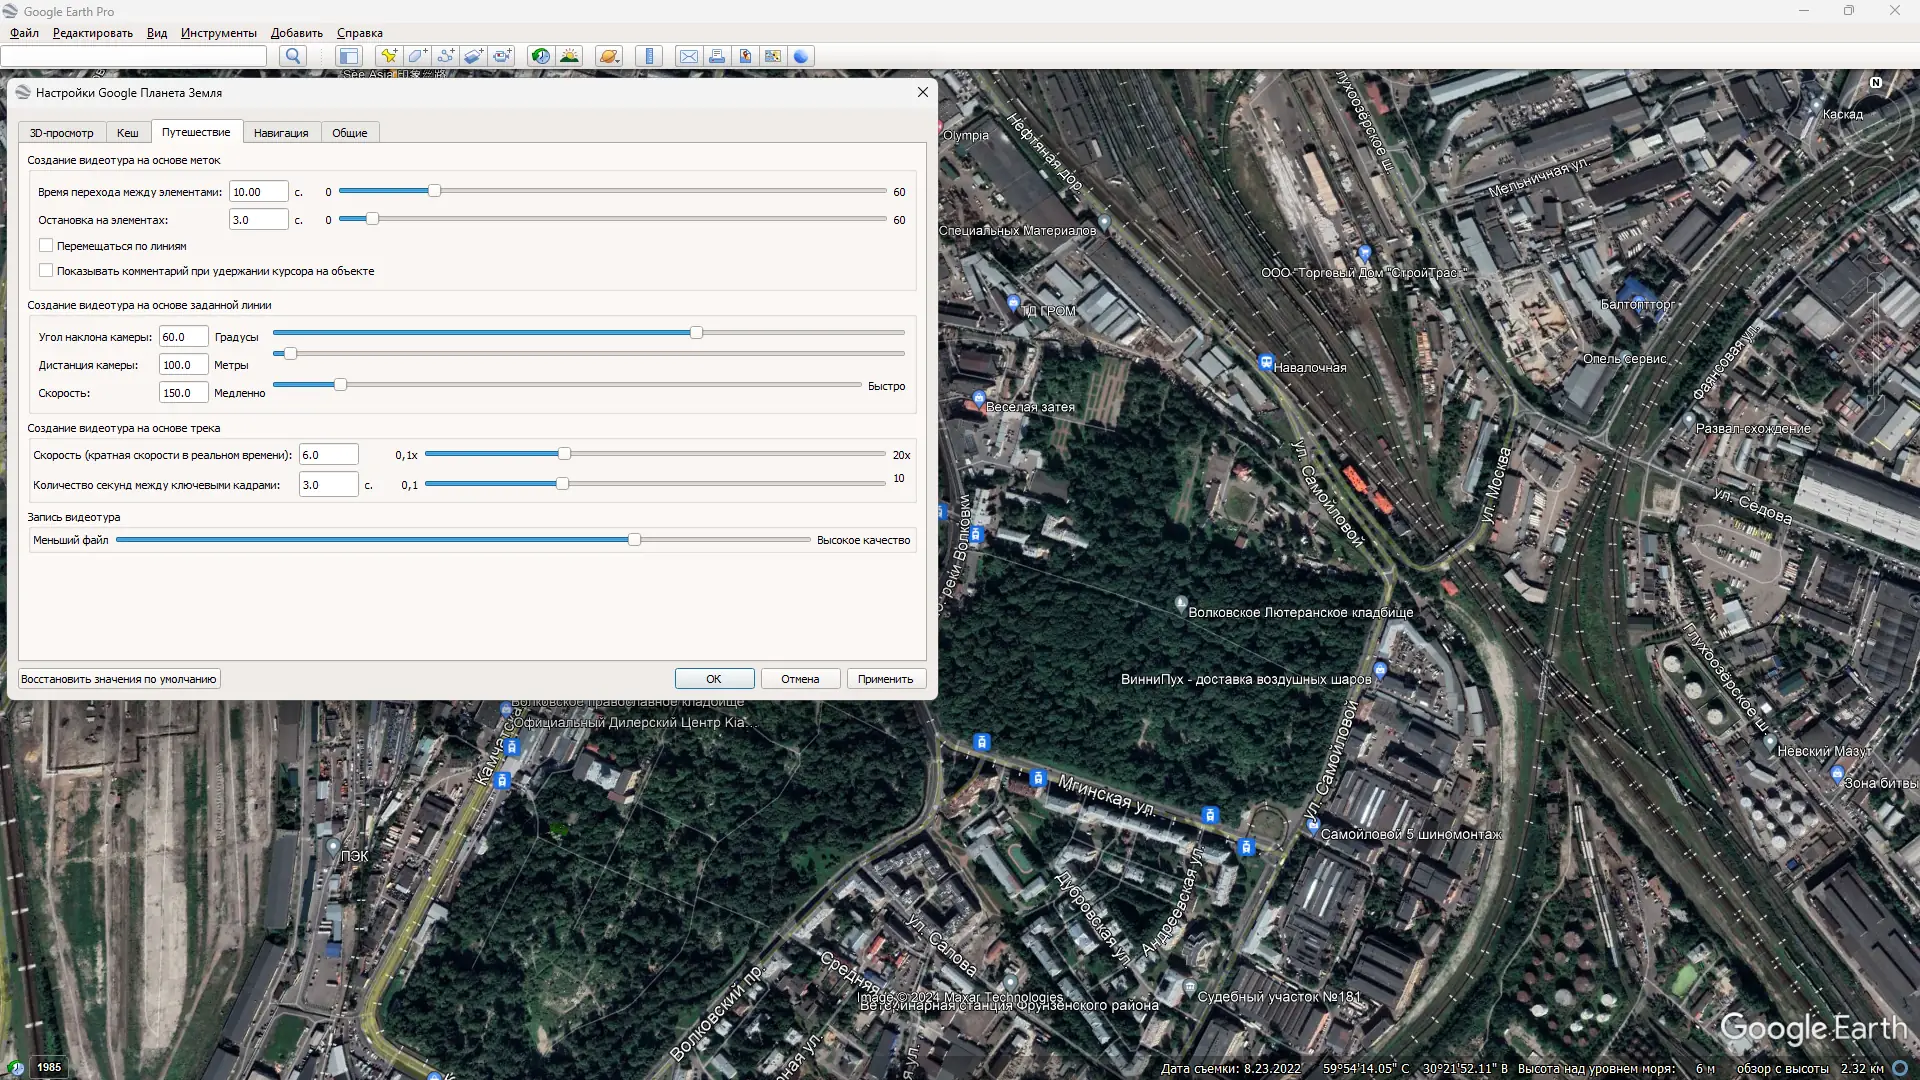Image resolution: width=1920 pixels, height=1080 pixels.
Task: Select the Add Polygon tool
Action: (417, 56)
